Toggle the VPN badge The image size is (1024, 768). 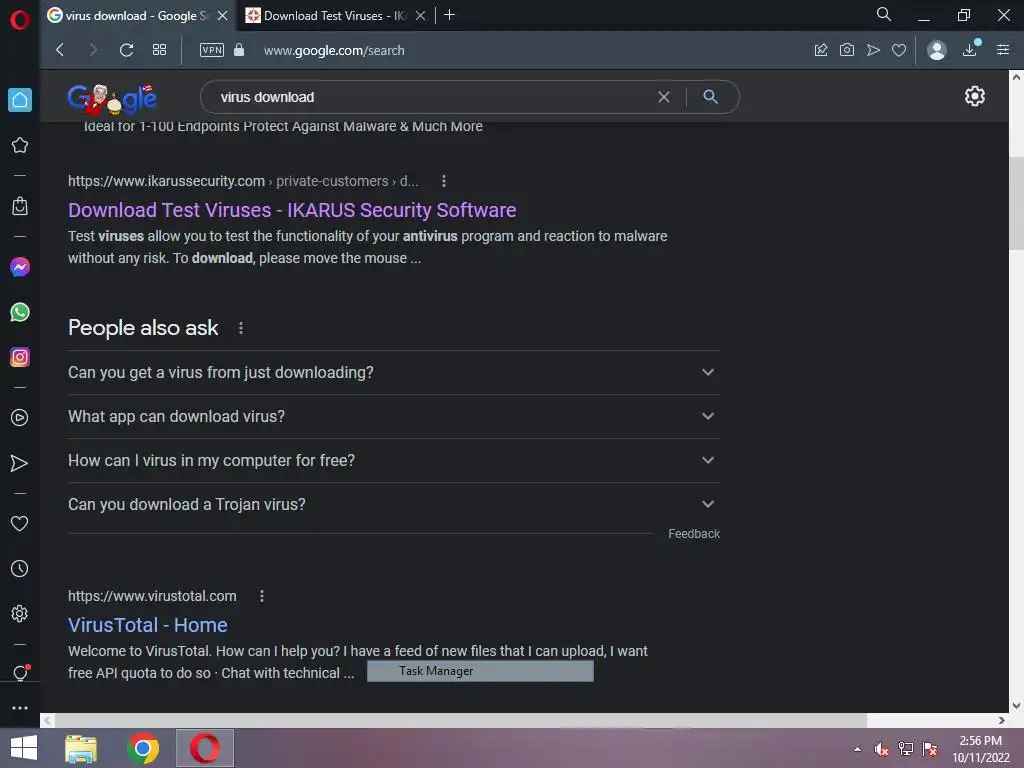point(212,50)
